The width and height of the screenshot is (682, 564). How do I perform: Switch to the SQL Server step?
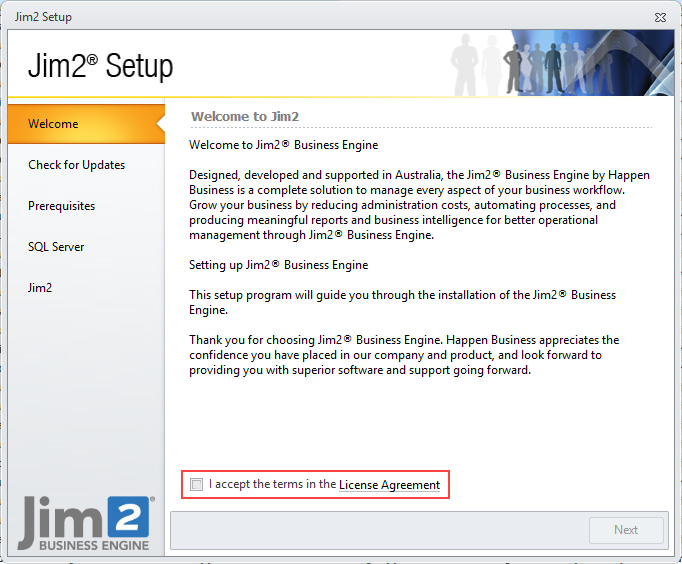(x=56, y=247)
